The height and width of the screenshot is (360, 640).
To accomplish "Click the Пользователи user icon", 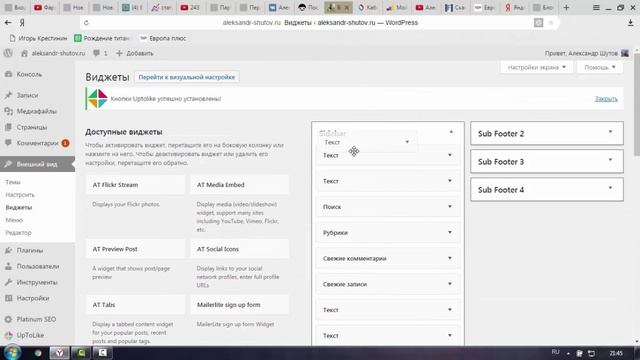I will 8,266.
